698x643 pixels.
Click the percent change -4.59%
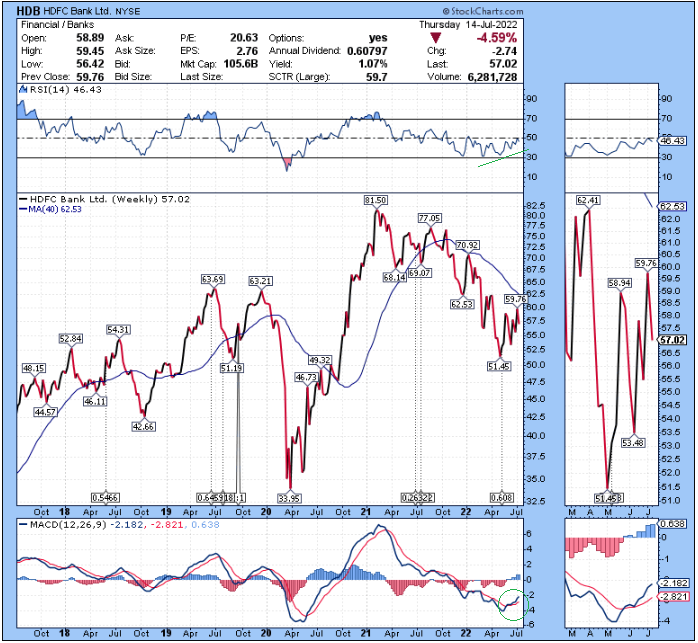(x=496, y=38)
